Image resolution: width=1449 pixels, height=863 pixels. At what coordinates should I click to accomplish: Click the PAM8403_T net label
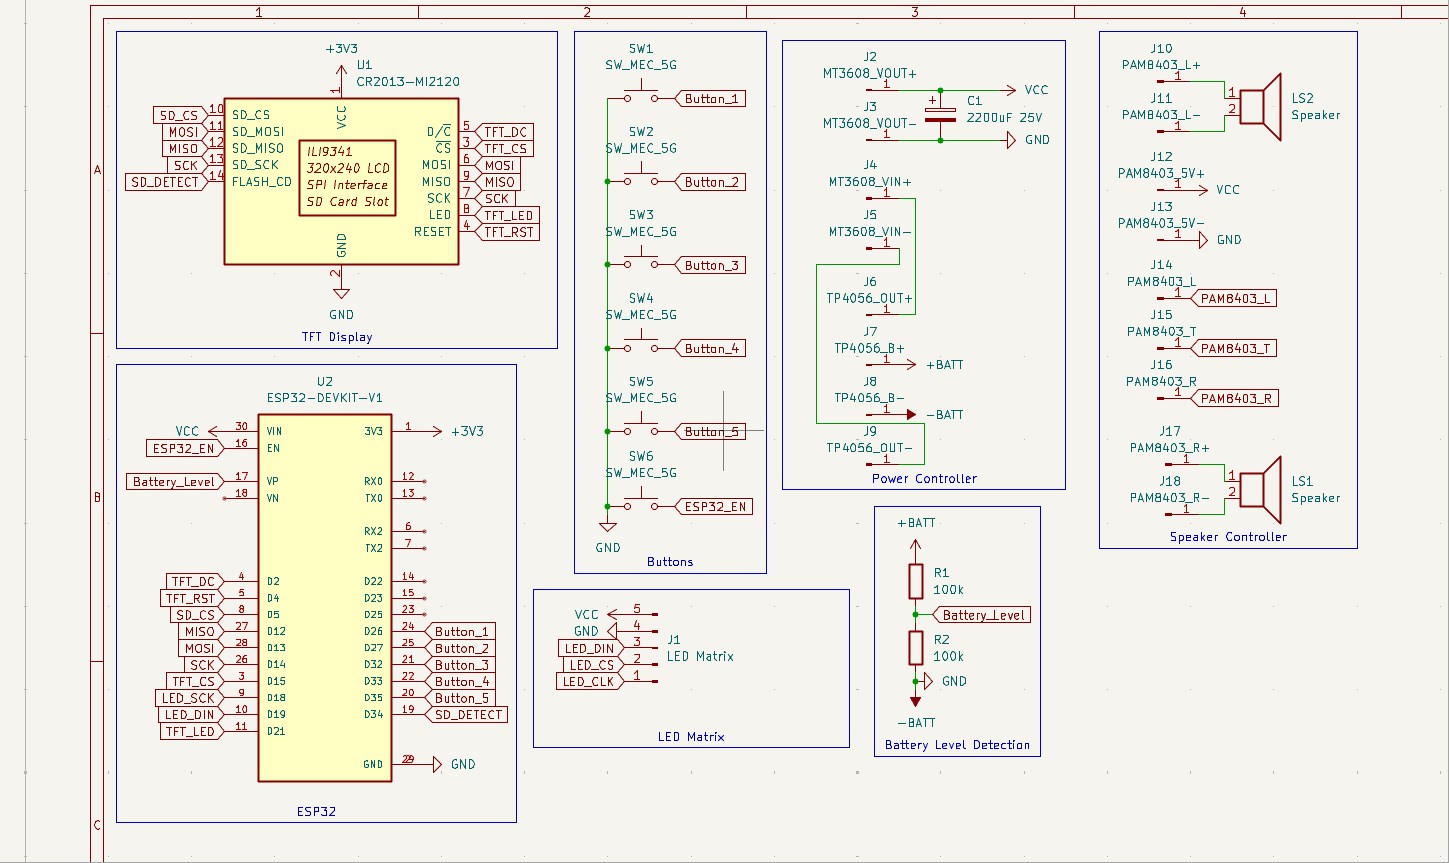click(x=1235, y=348)
